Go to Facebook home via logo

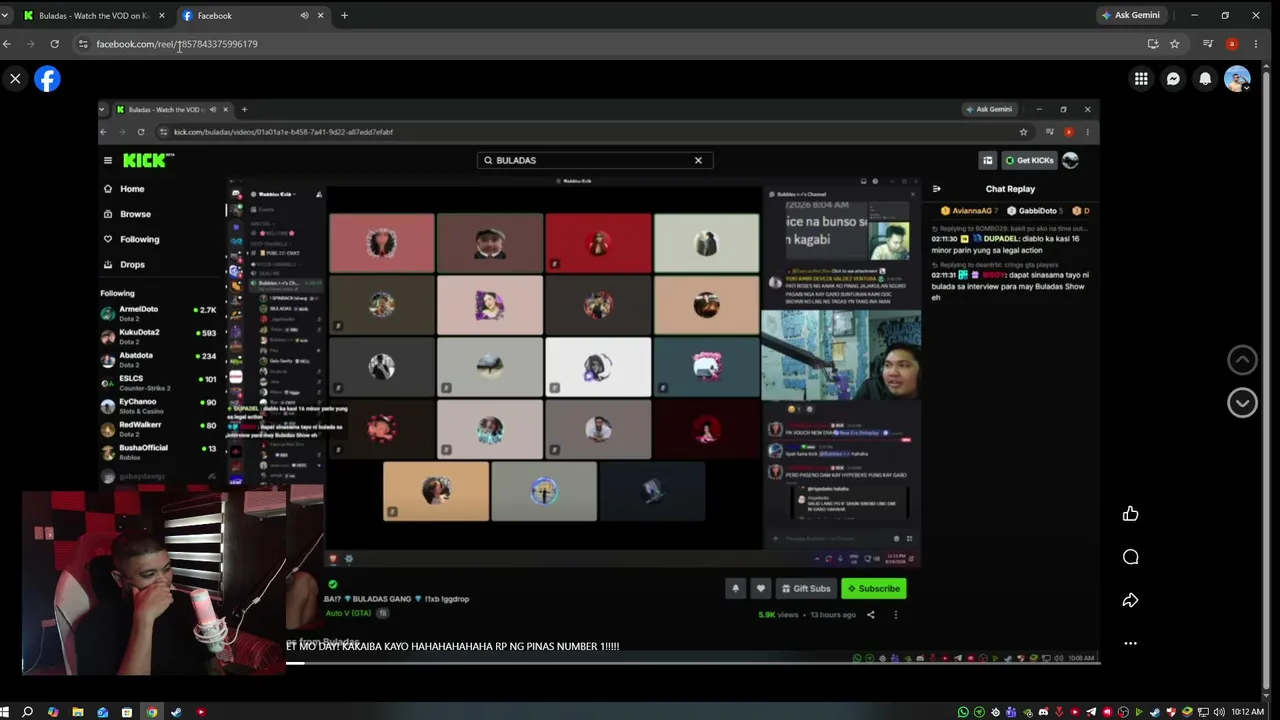pos(47,79)
